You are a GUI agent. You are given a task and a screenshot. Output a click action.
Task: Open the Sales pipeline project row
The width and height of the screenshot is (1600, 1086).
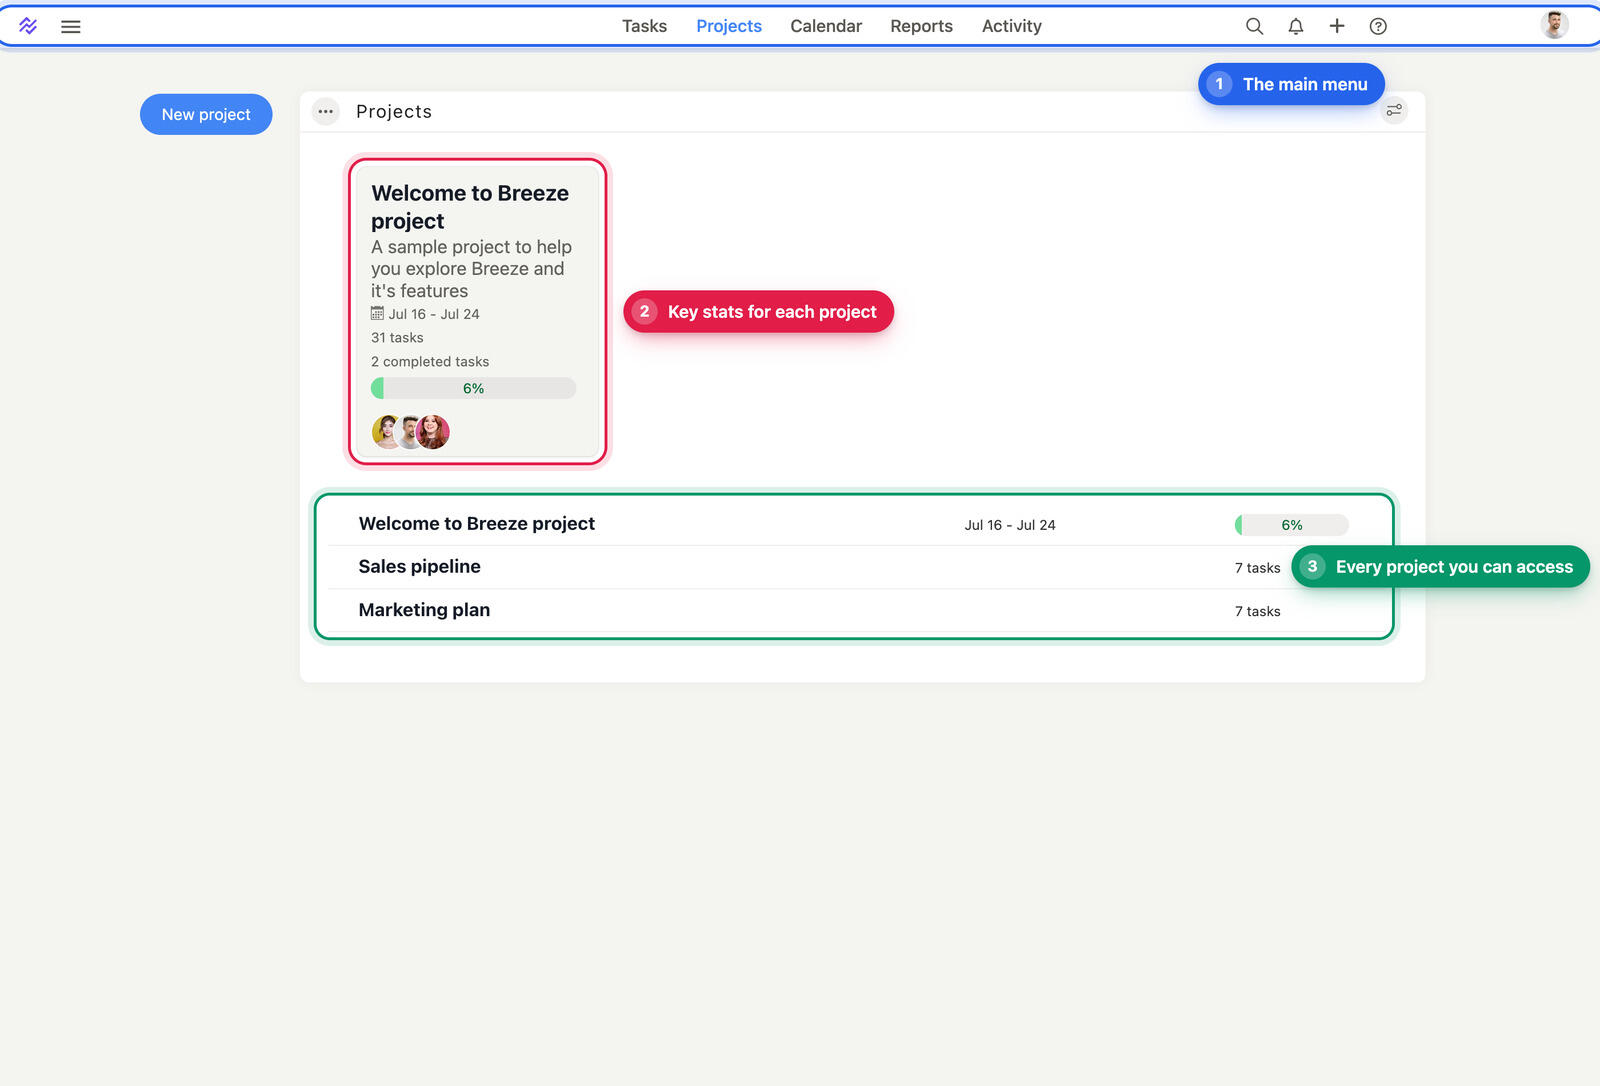tap(854, 567)
